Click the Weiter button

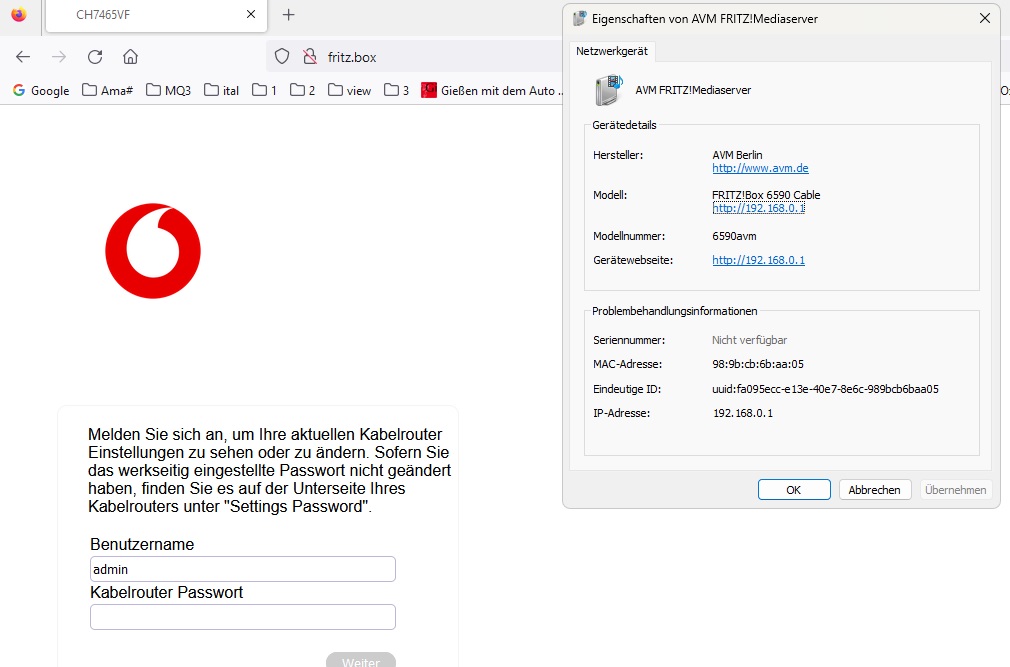coord(361,661)
